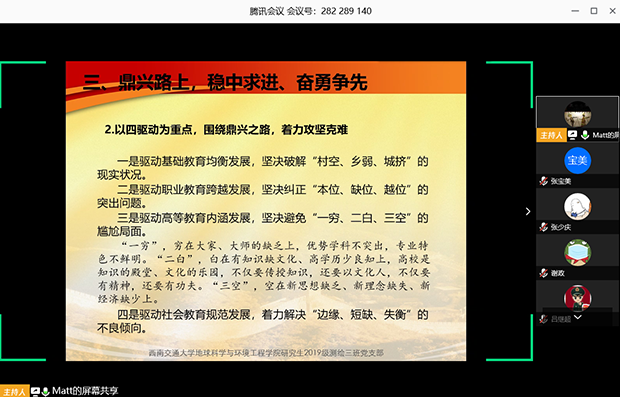Click host's green microphone in participant panel
Image resolution: width=620 pixels, height=397 pixels.
tap(585, 135)
